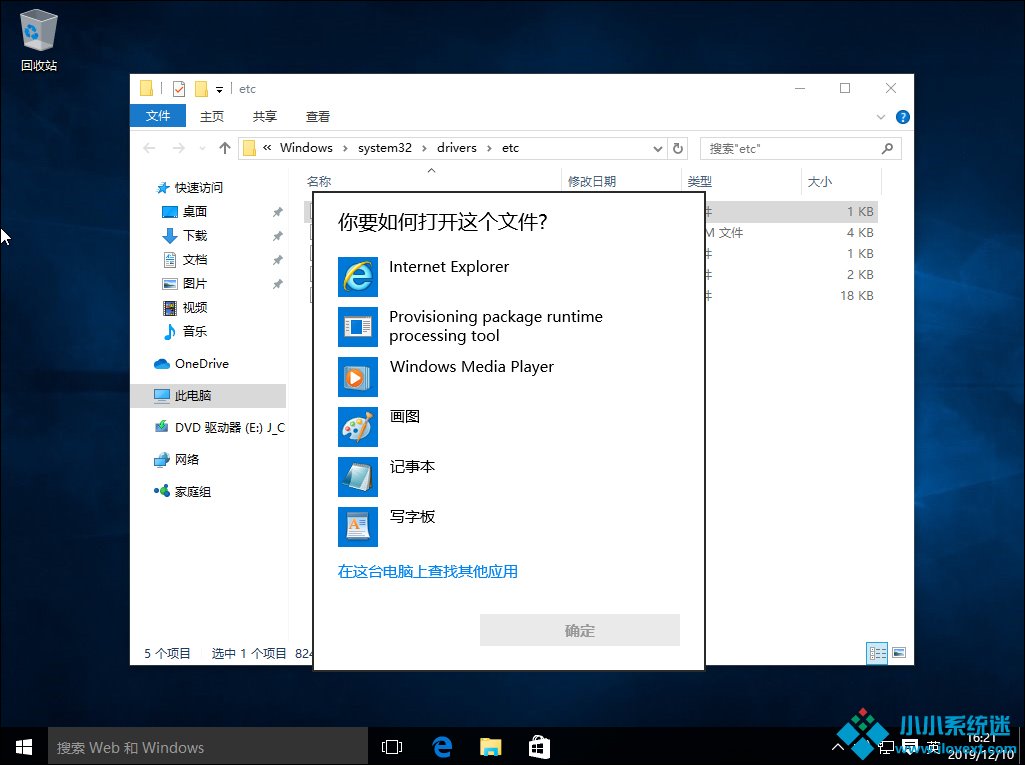
Task: Select Provisioning package runtime processing tool
Action: pyautogui.click(x=509, y=326)
